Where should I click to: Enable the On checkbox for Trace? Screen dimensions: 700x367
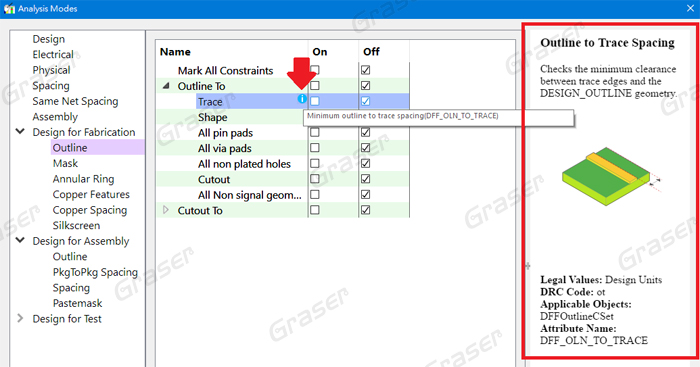pos(315,101)
